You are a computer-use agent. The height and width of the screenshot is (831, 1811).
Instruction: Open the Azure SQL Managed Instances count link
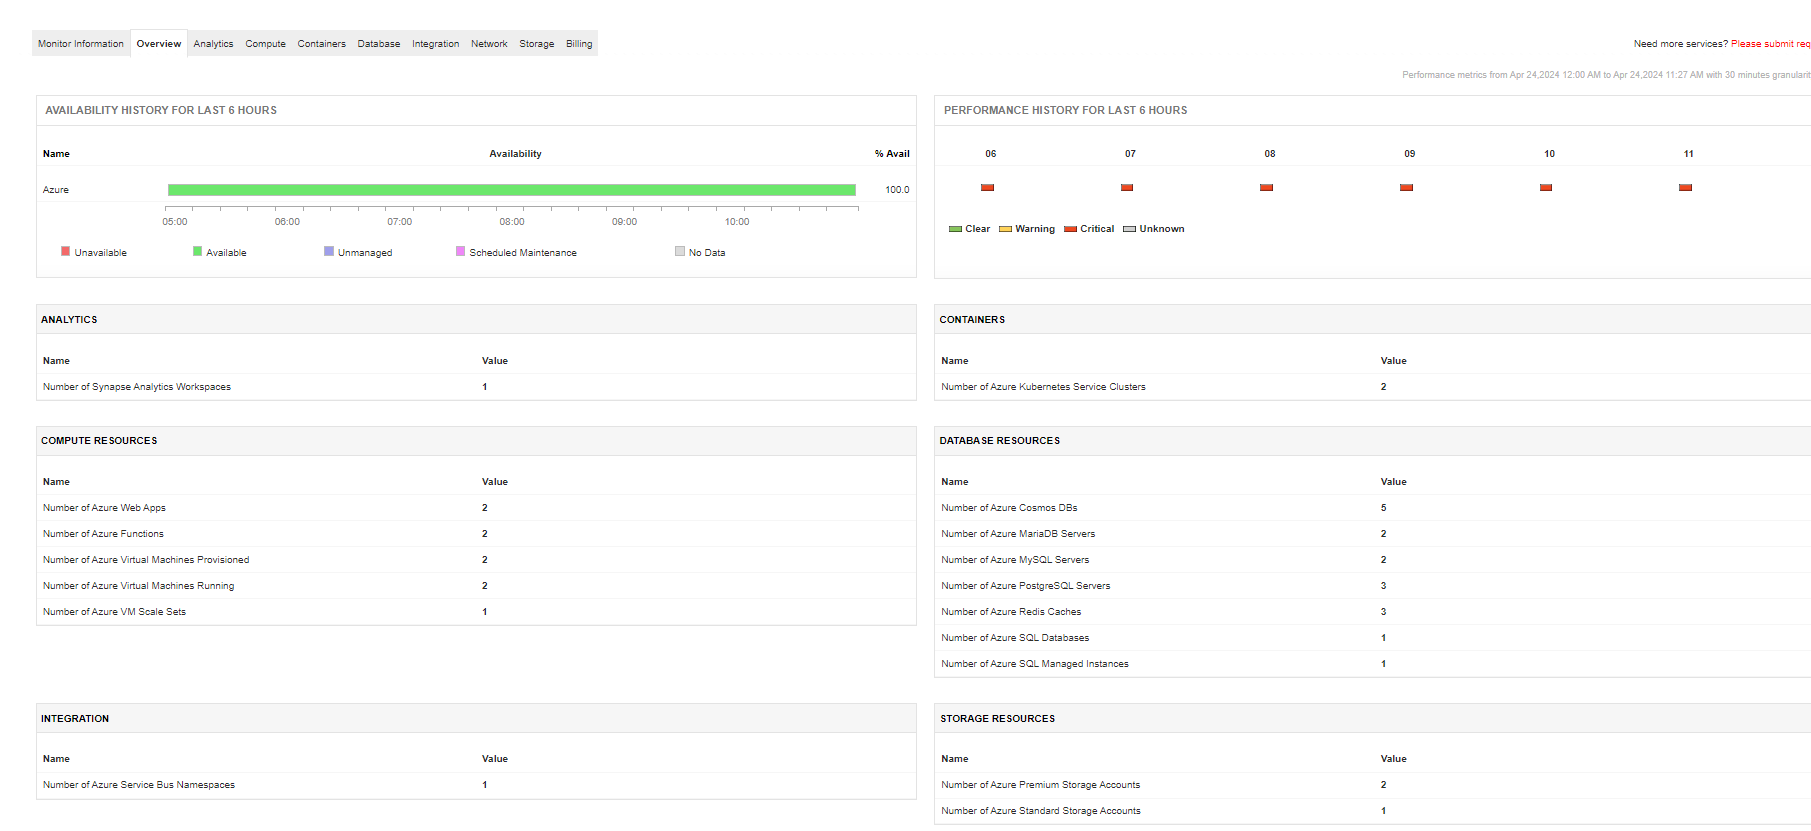click(x=1384, y=664)
